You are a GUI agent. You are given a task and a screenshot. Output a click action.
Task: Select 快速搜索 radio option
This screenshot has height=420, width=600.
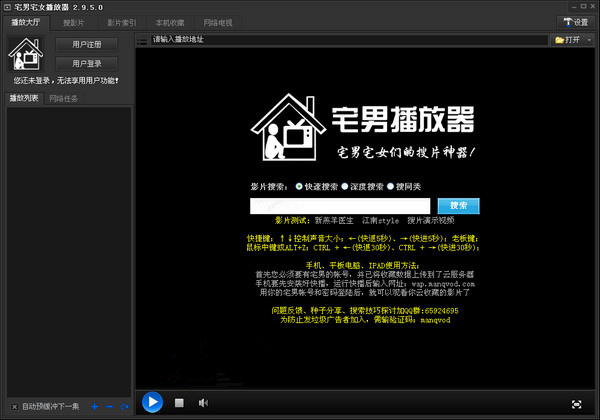pyautogui.click(x=299, y=186)
